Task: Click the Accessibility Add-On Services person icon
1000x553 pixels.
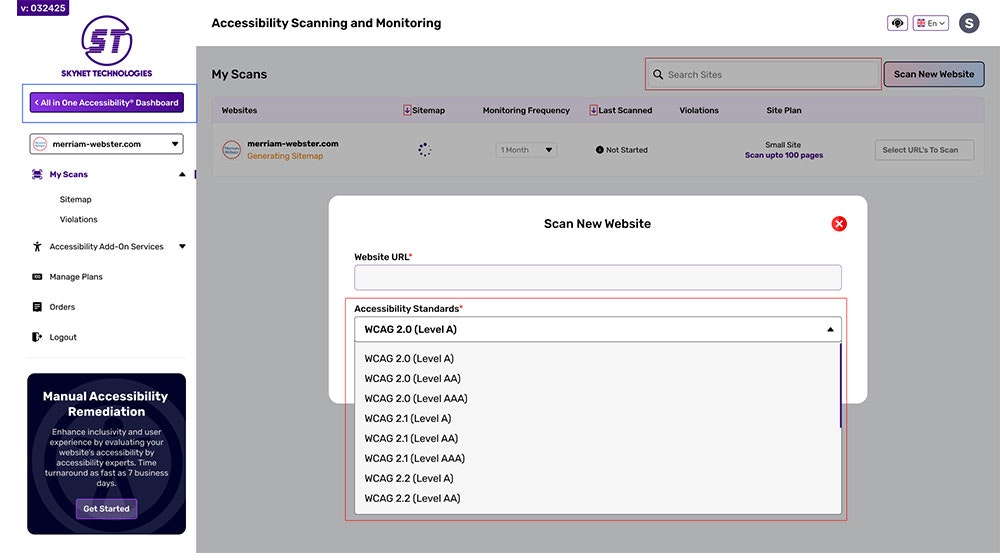Action: click(x=37, y=246)
